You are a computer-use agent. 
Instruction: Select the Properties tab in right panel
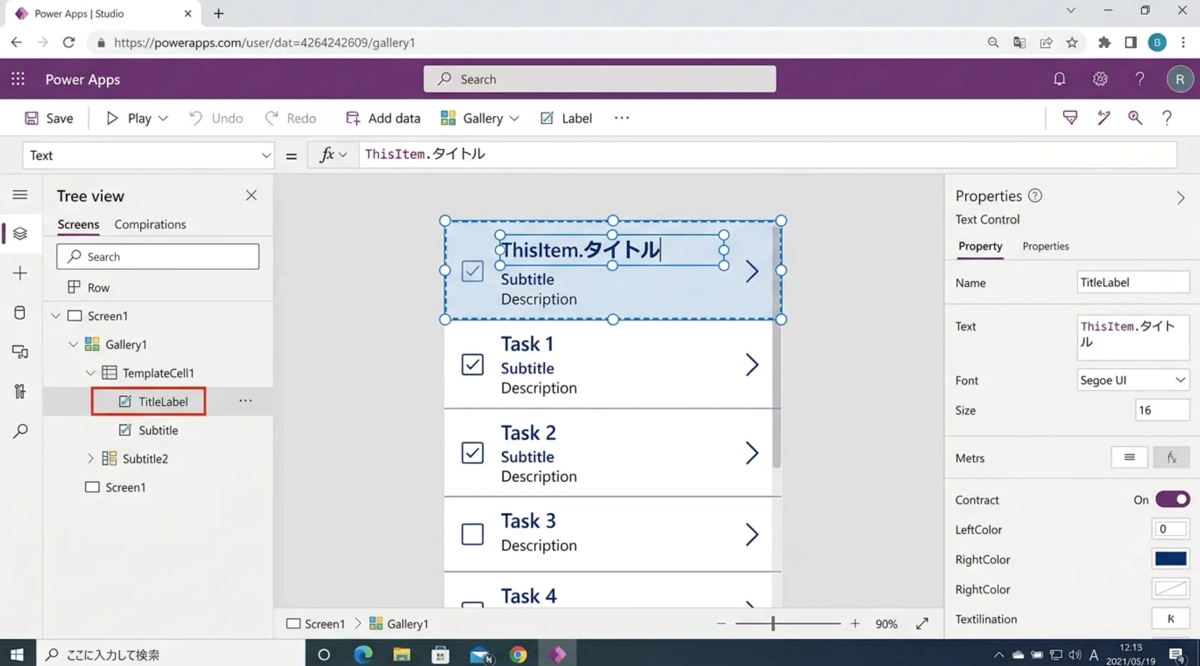pyautogui.click(x=1045, y=246)
